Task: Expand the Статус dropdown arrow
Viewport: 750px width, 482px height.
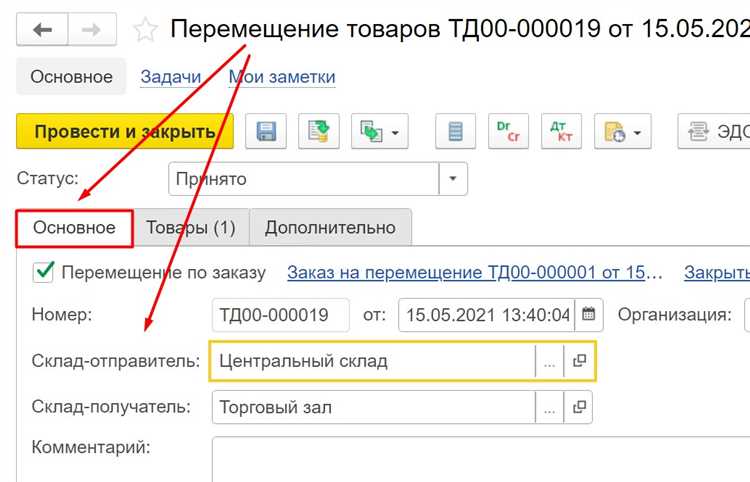Action: (x=452, y=179)
